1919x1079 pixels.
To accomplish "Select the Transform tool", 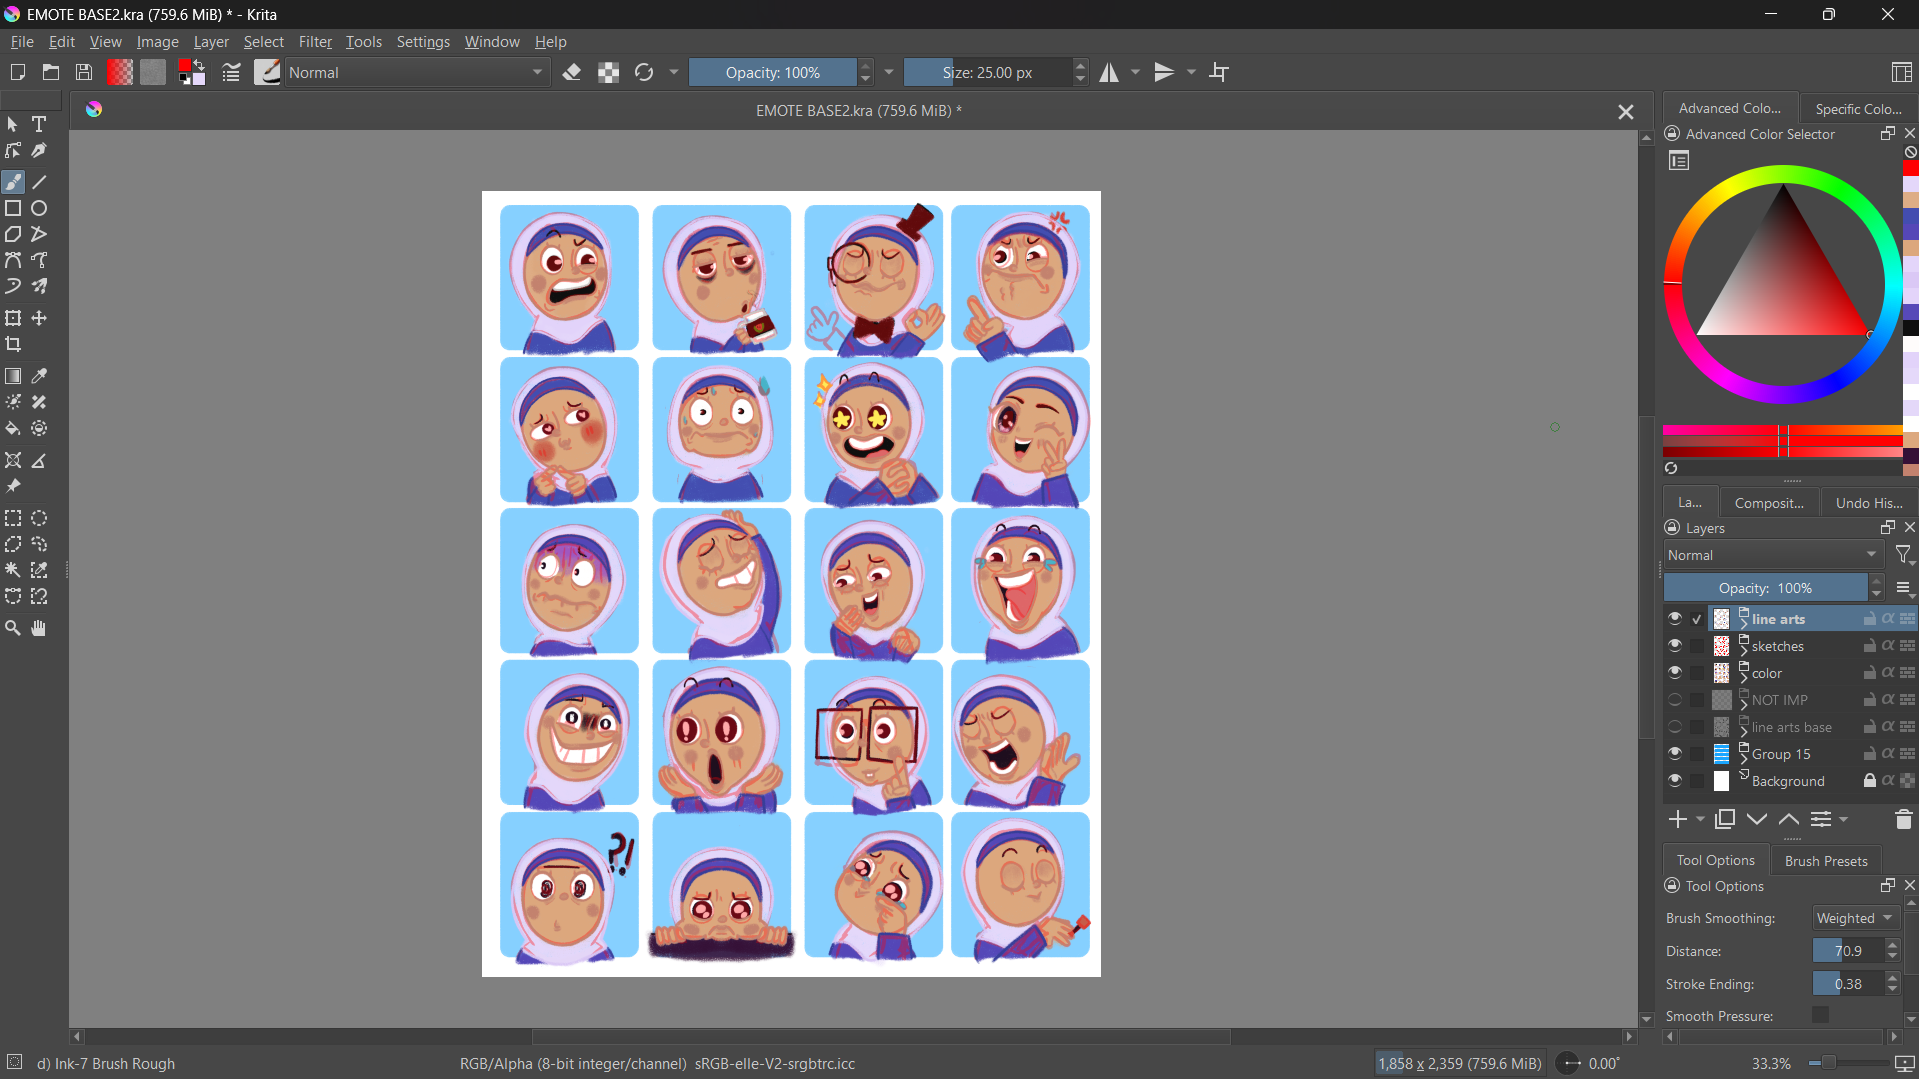I will (13, 319).
